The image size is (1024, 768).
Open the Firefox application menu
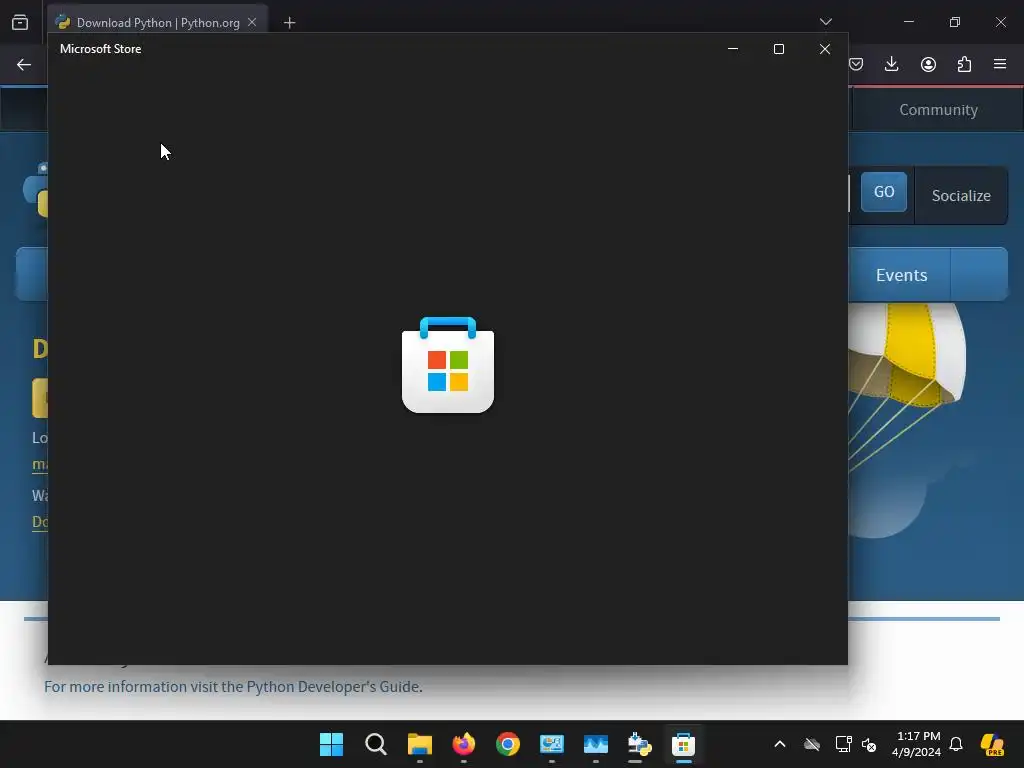coord(1000,64)
